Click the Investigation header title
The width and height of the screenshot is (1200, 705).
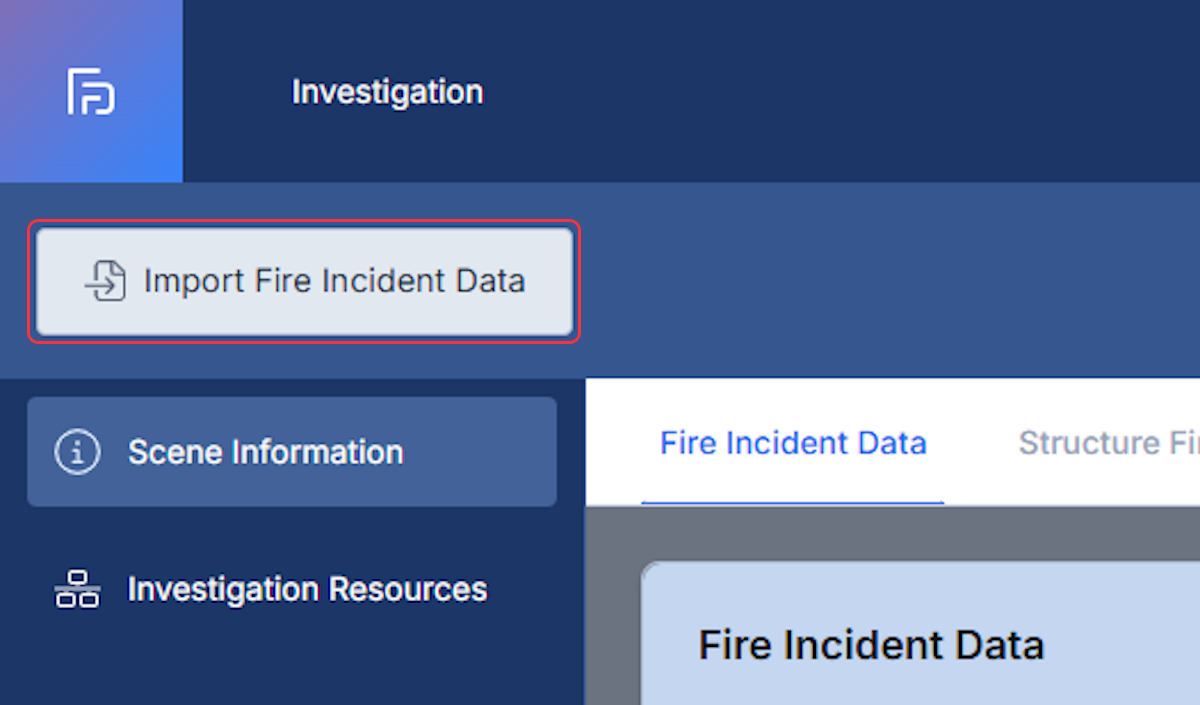[387, 92]
